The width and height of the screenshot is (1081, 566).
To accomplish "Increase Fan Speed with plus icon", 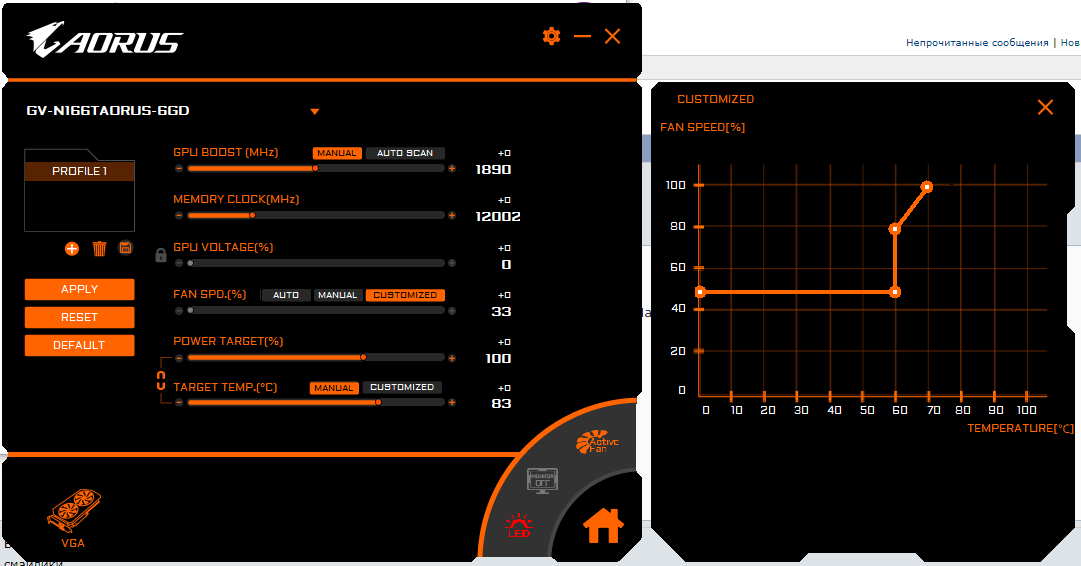I will coord(452,310).
